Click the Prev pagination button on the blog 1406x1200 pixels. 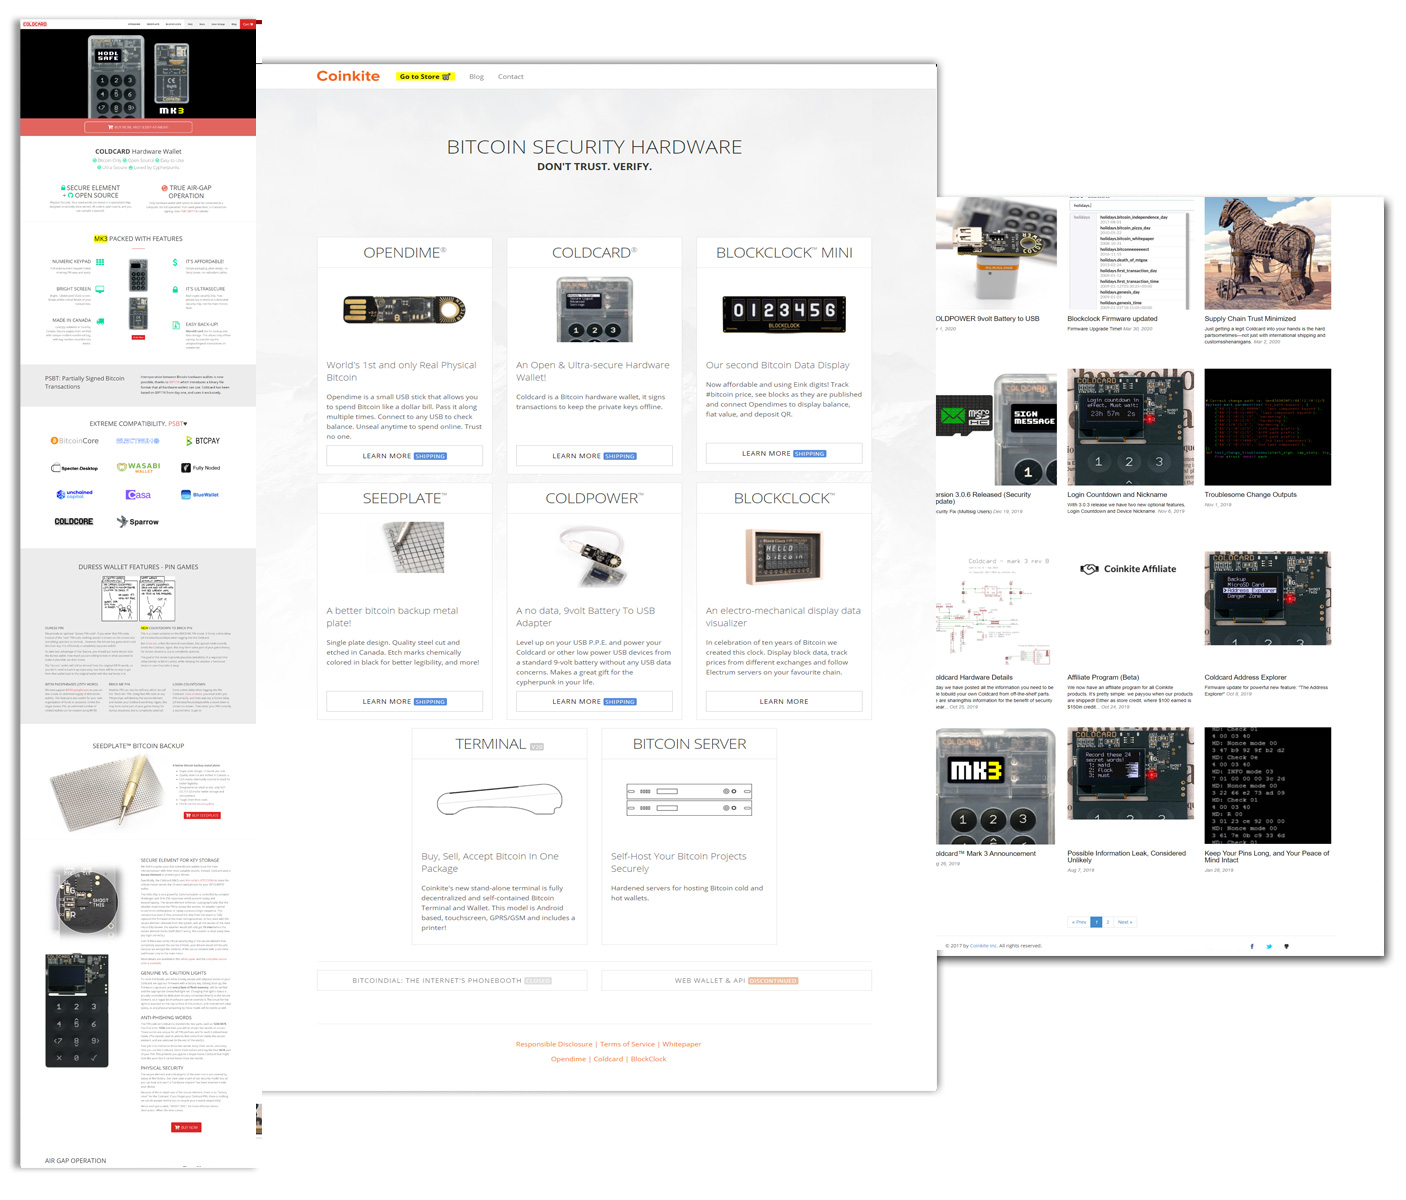(1079, 922)
